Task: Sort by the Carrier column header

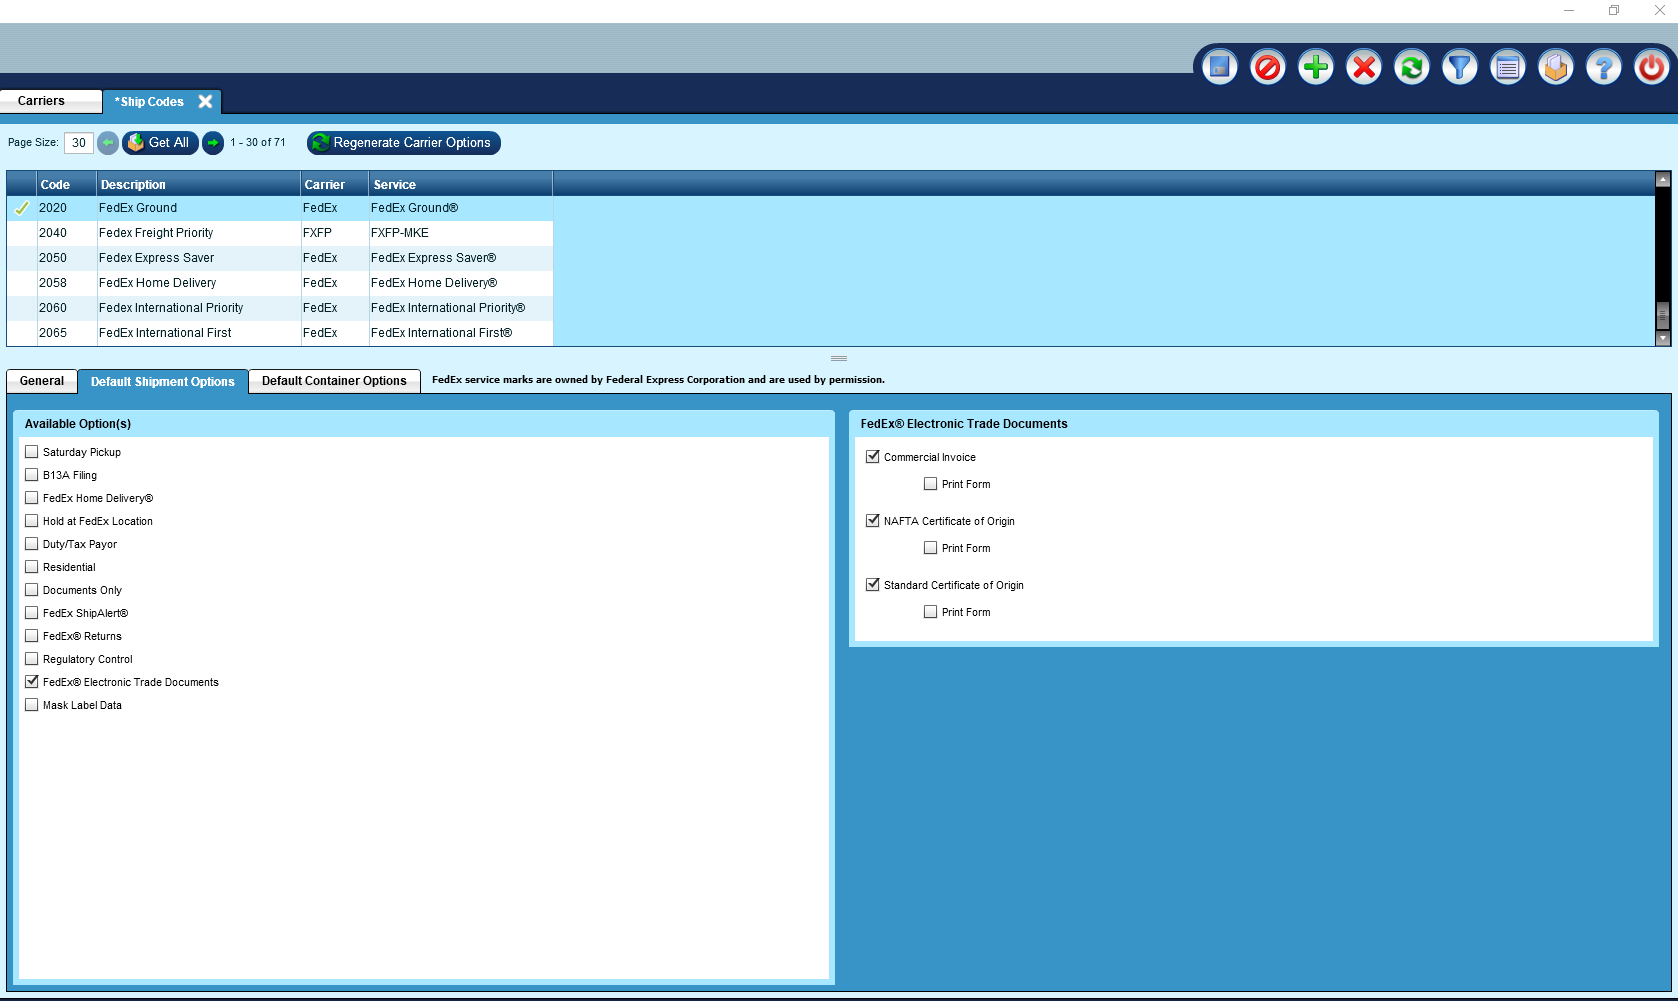Action: [x=334, y=184]
